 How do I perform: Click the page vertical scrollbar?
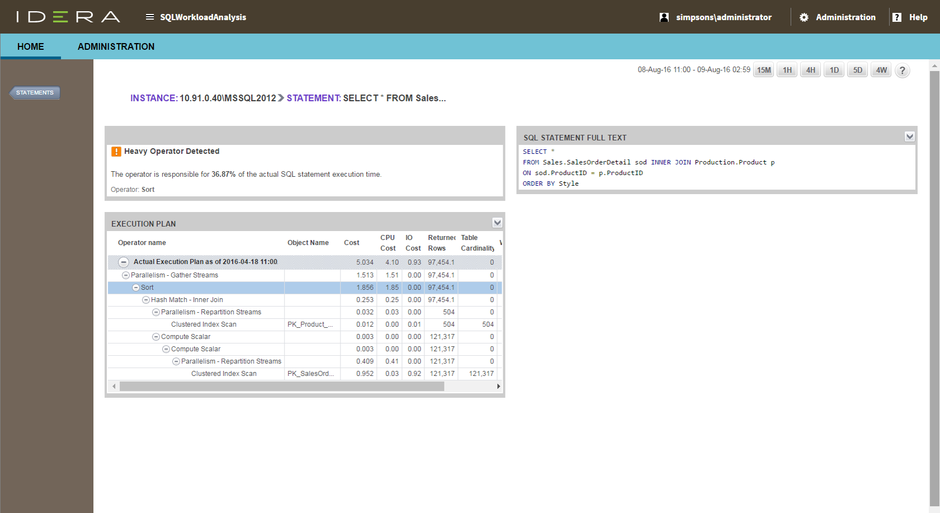935,288
